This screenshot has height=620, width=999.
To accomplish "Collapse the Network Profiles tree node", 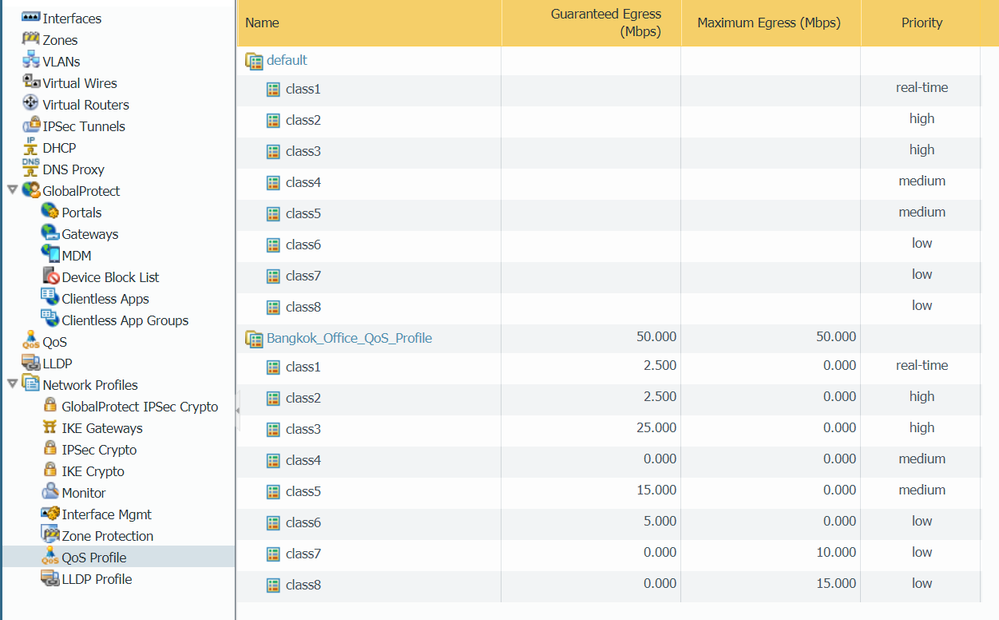I will (12, 384).
